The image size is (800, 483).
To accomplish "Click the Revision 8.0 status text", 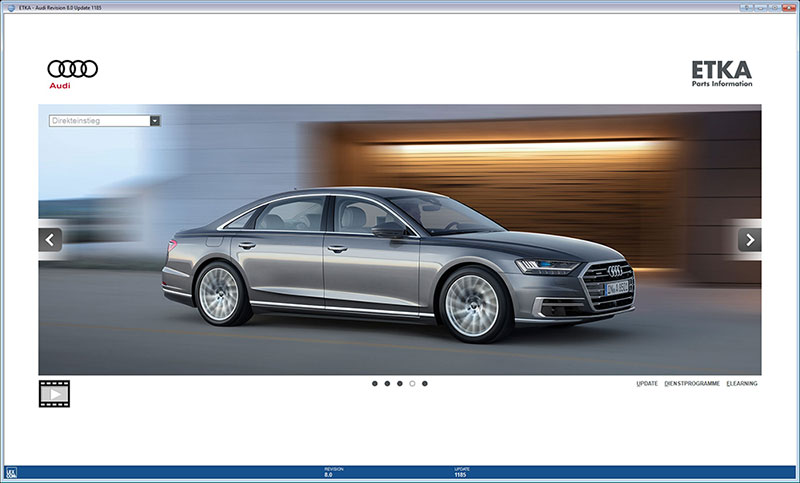I will click(x=334, y=472).
